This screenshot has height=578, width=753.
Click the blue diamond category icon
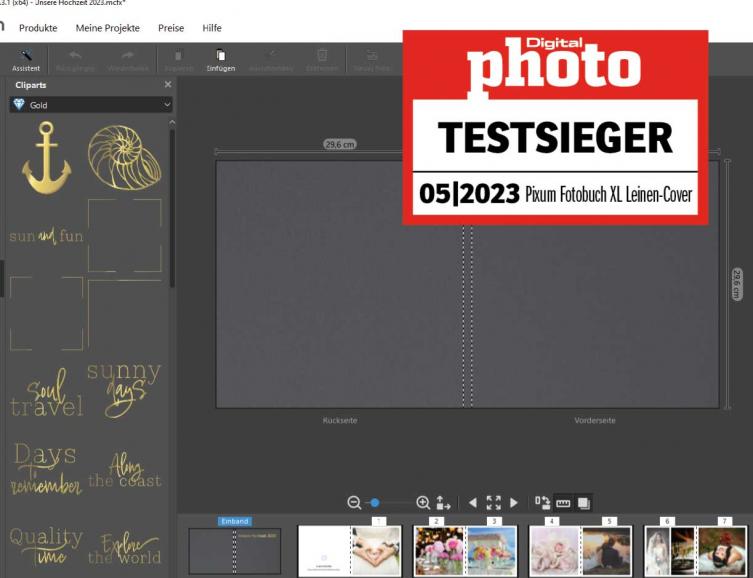pos(19,104)
